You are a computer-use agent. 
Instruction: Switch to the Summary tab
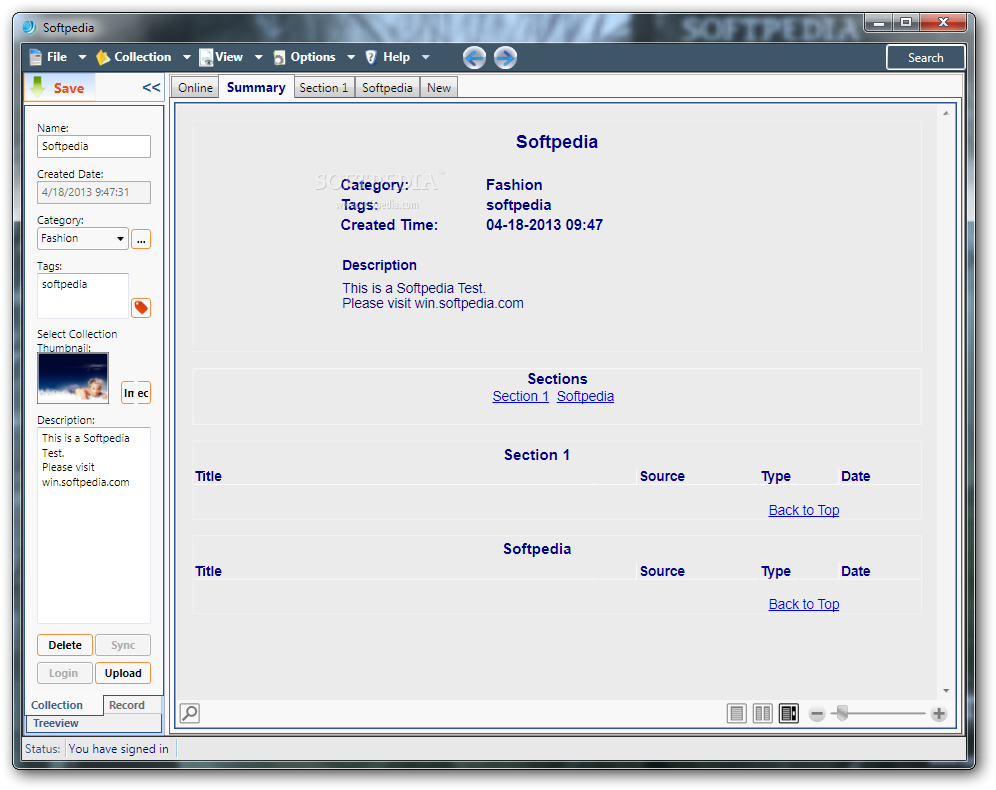coord(256,87)
